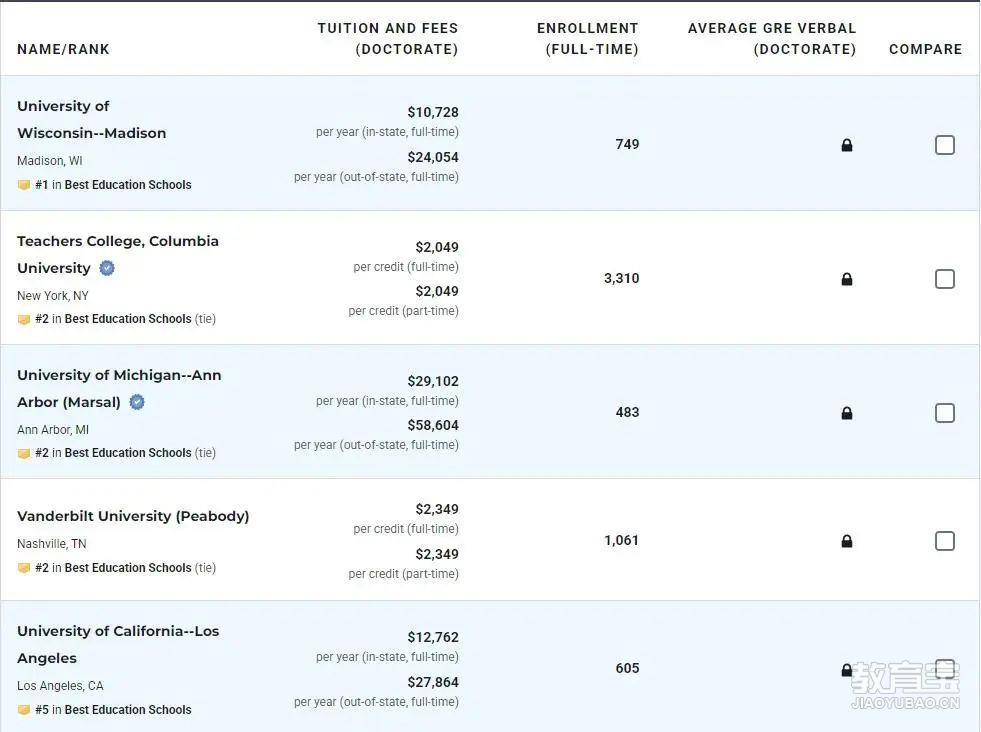Click lock icon in Vanderbilt Peabody row
This screenshot has width=981, height=732.
pos(846,541)
